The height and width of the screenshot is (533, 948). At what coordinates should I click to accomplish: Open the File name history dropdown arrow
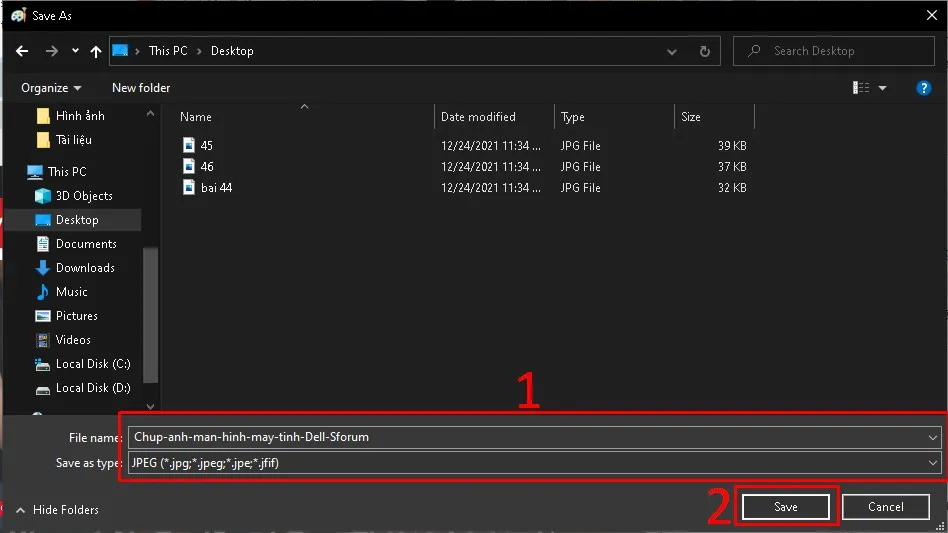pyautogui.click(x=933, y=437)
